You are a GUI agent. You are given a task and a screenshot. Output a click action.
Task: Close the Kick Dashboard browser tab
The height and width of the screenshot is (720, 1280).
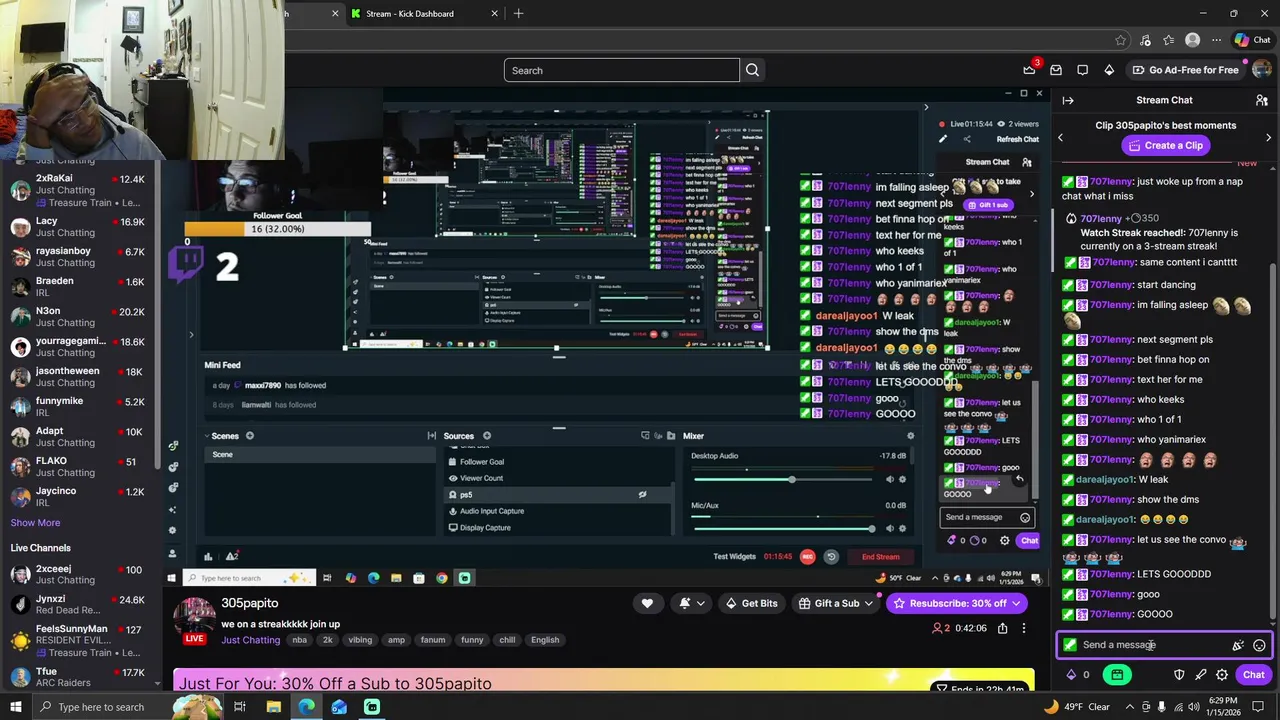[494, 14]
